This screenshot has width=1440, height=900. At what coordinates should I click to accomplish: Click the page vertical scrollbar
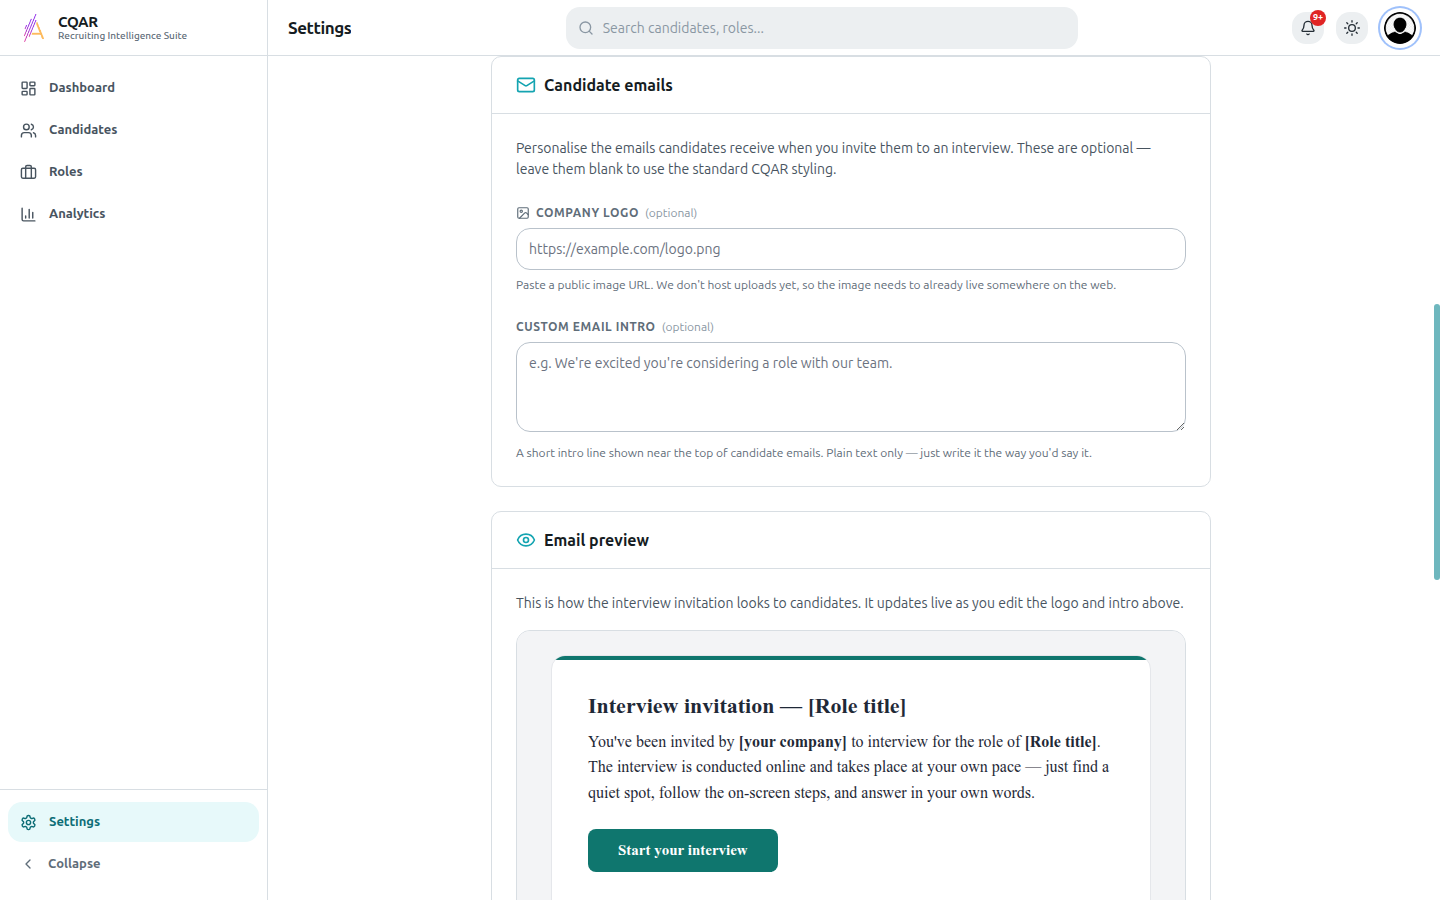coord(1436,441)
